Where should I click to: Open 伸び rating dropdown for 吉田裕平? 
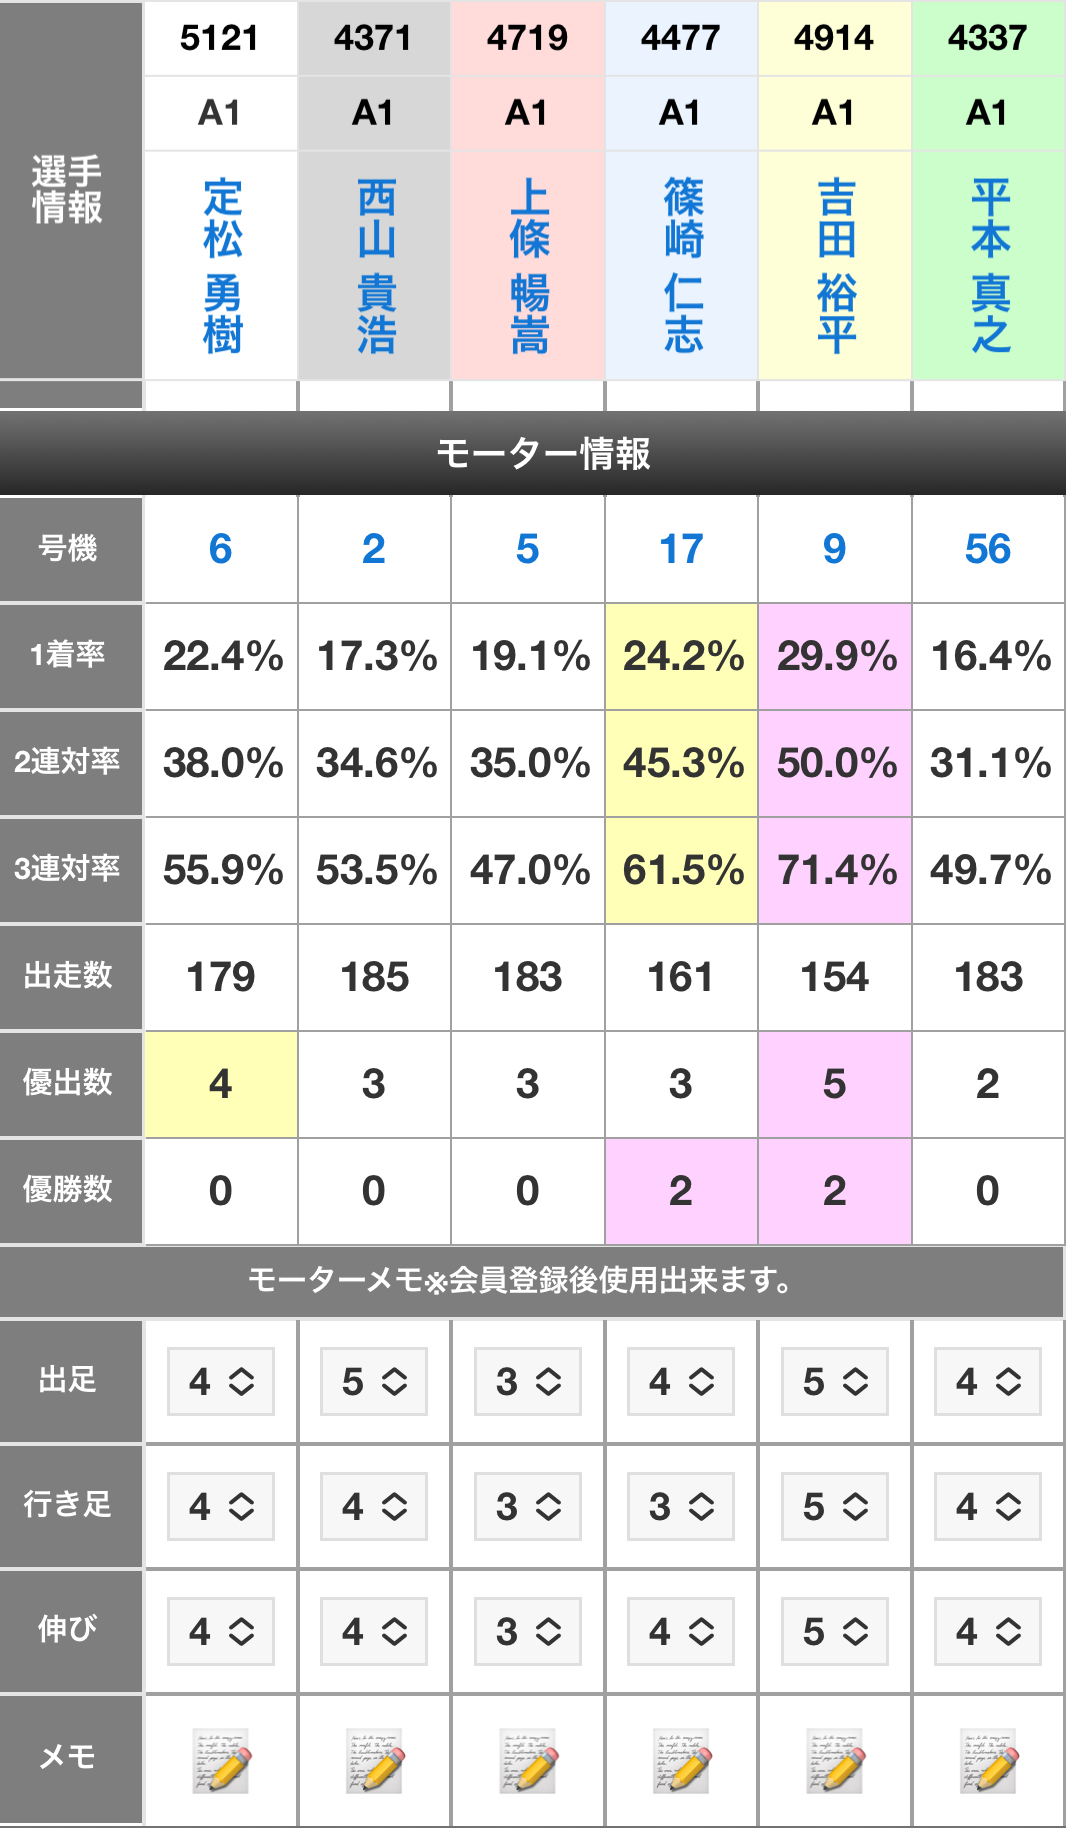click(835, 1632)
